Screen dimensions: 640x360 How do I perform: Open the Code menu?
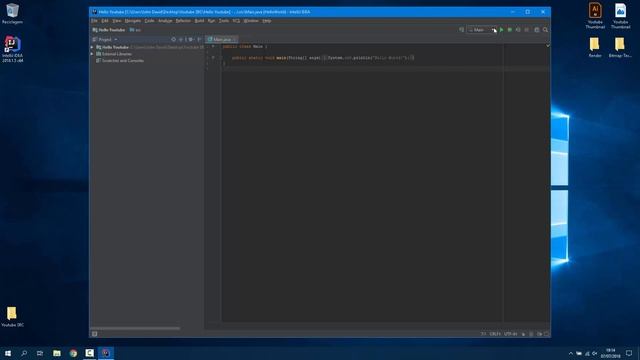(x=149, y=21)
